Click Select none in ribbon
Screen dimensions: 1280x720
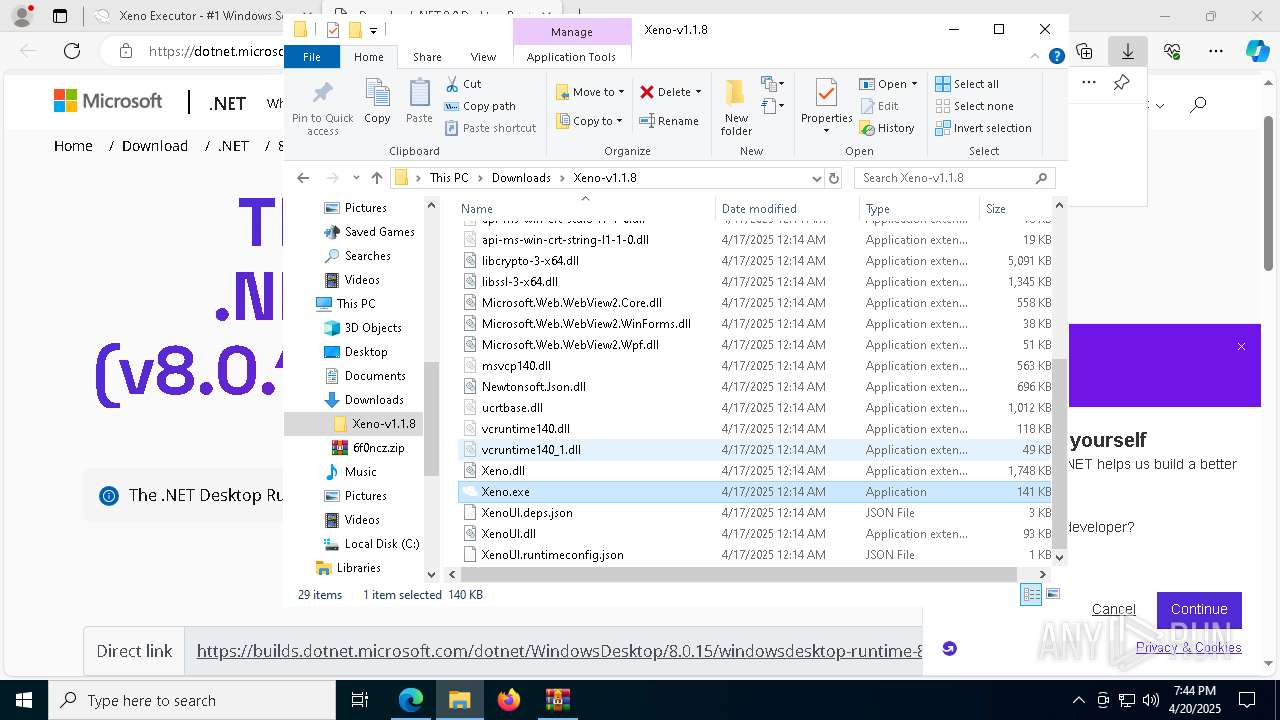click(x=973, y=106)
